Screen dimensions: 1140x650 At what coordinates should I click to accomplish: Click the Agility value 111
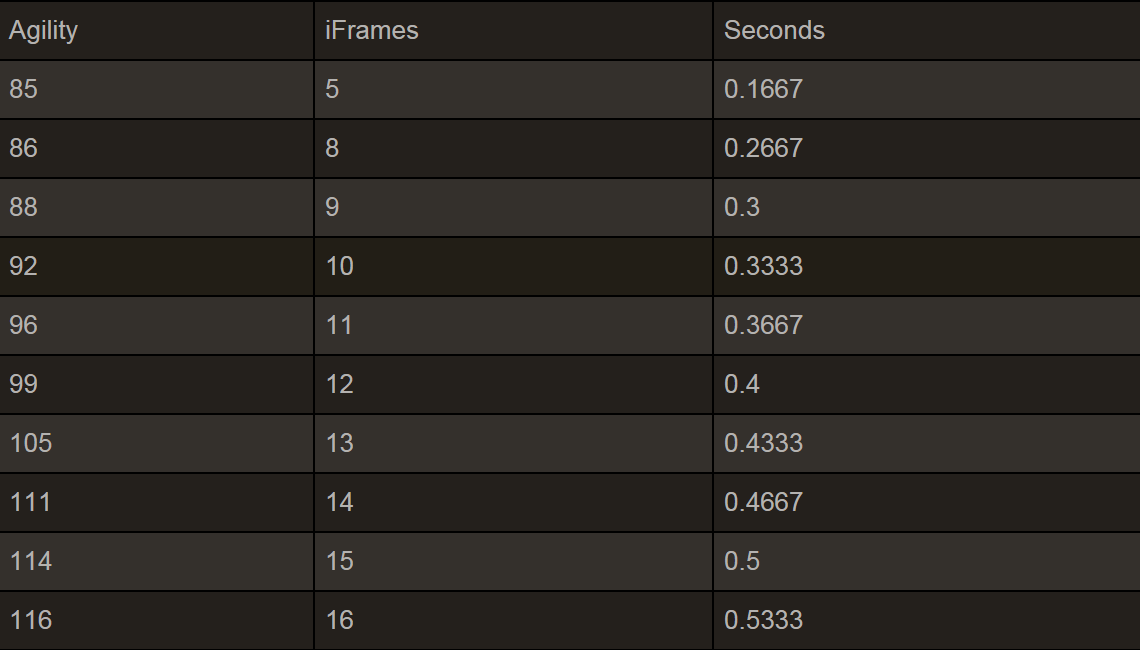pyautogui.click(x=31, y=503)
